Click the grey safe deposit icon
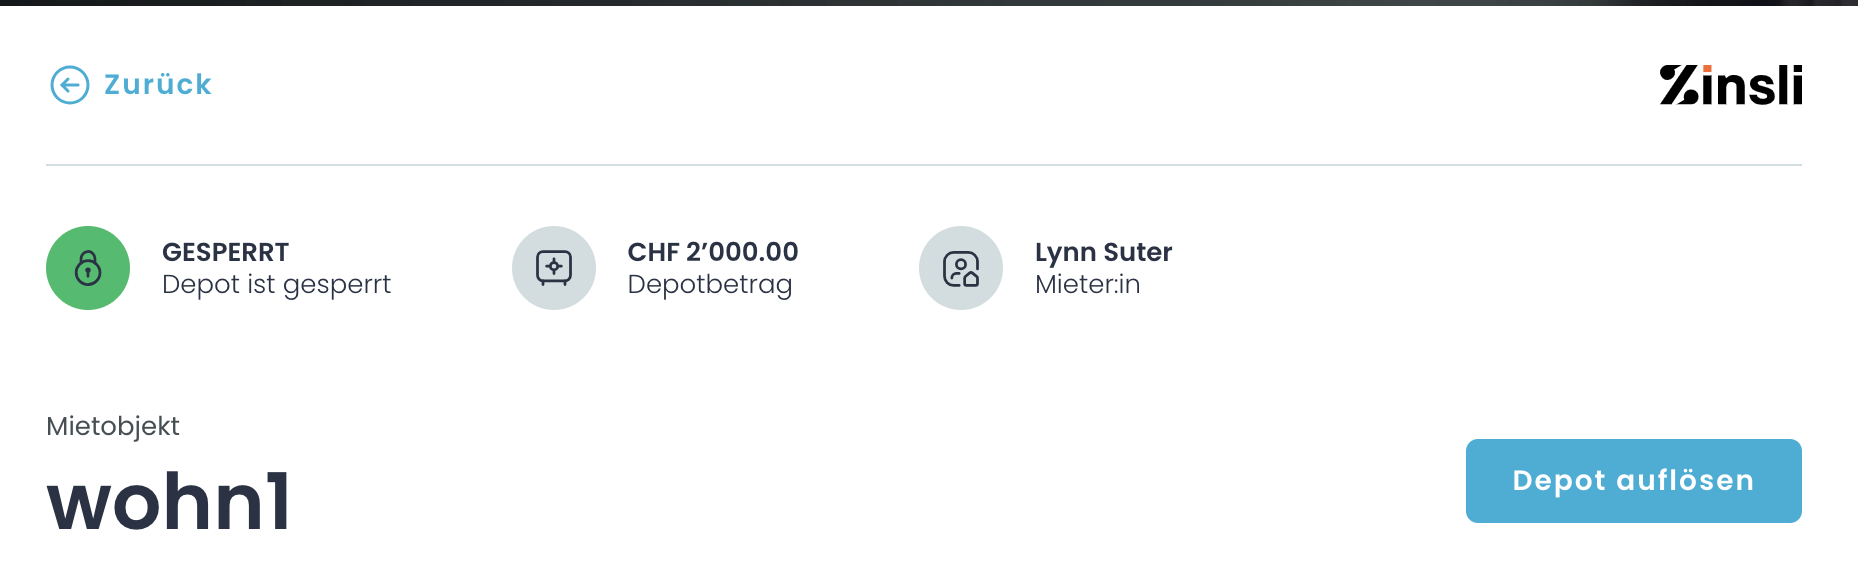 click(x=554, y=268)
